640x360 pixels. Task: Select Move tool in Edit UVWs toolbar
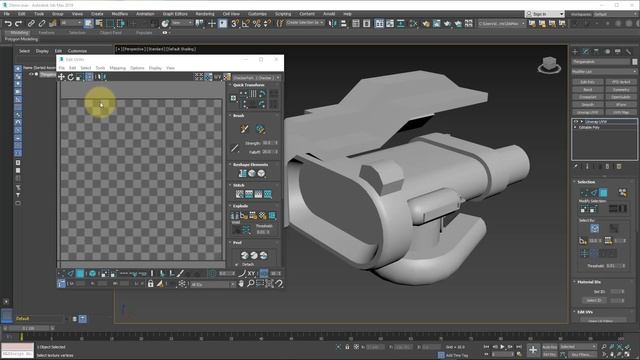click(61, 77)
